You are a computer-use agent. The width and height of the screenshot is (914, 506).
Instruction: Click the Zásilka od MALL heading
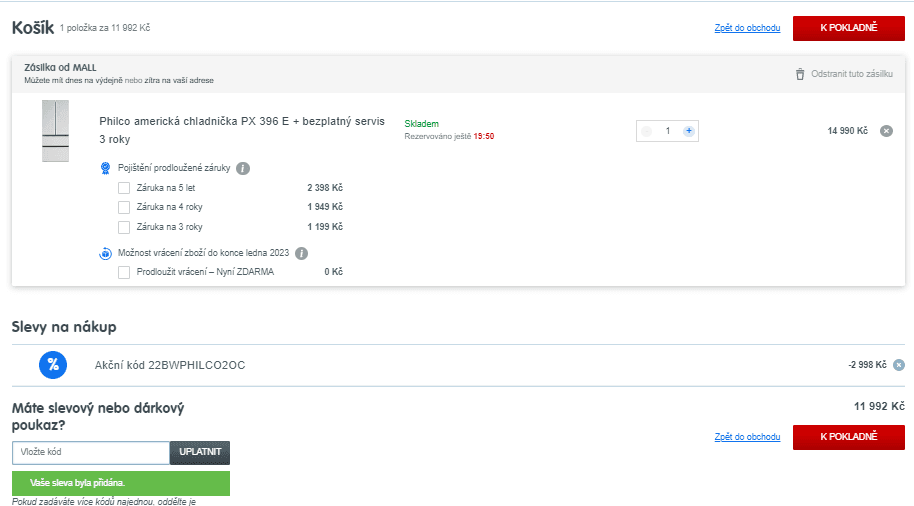61,68
